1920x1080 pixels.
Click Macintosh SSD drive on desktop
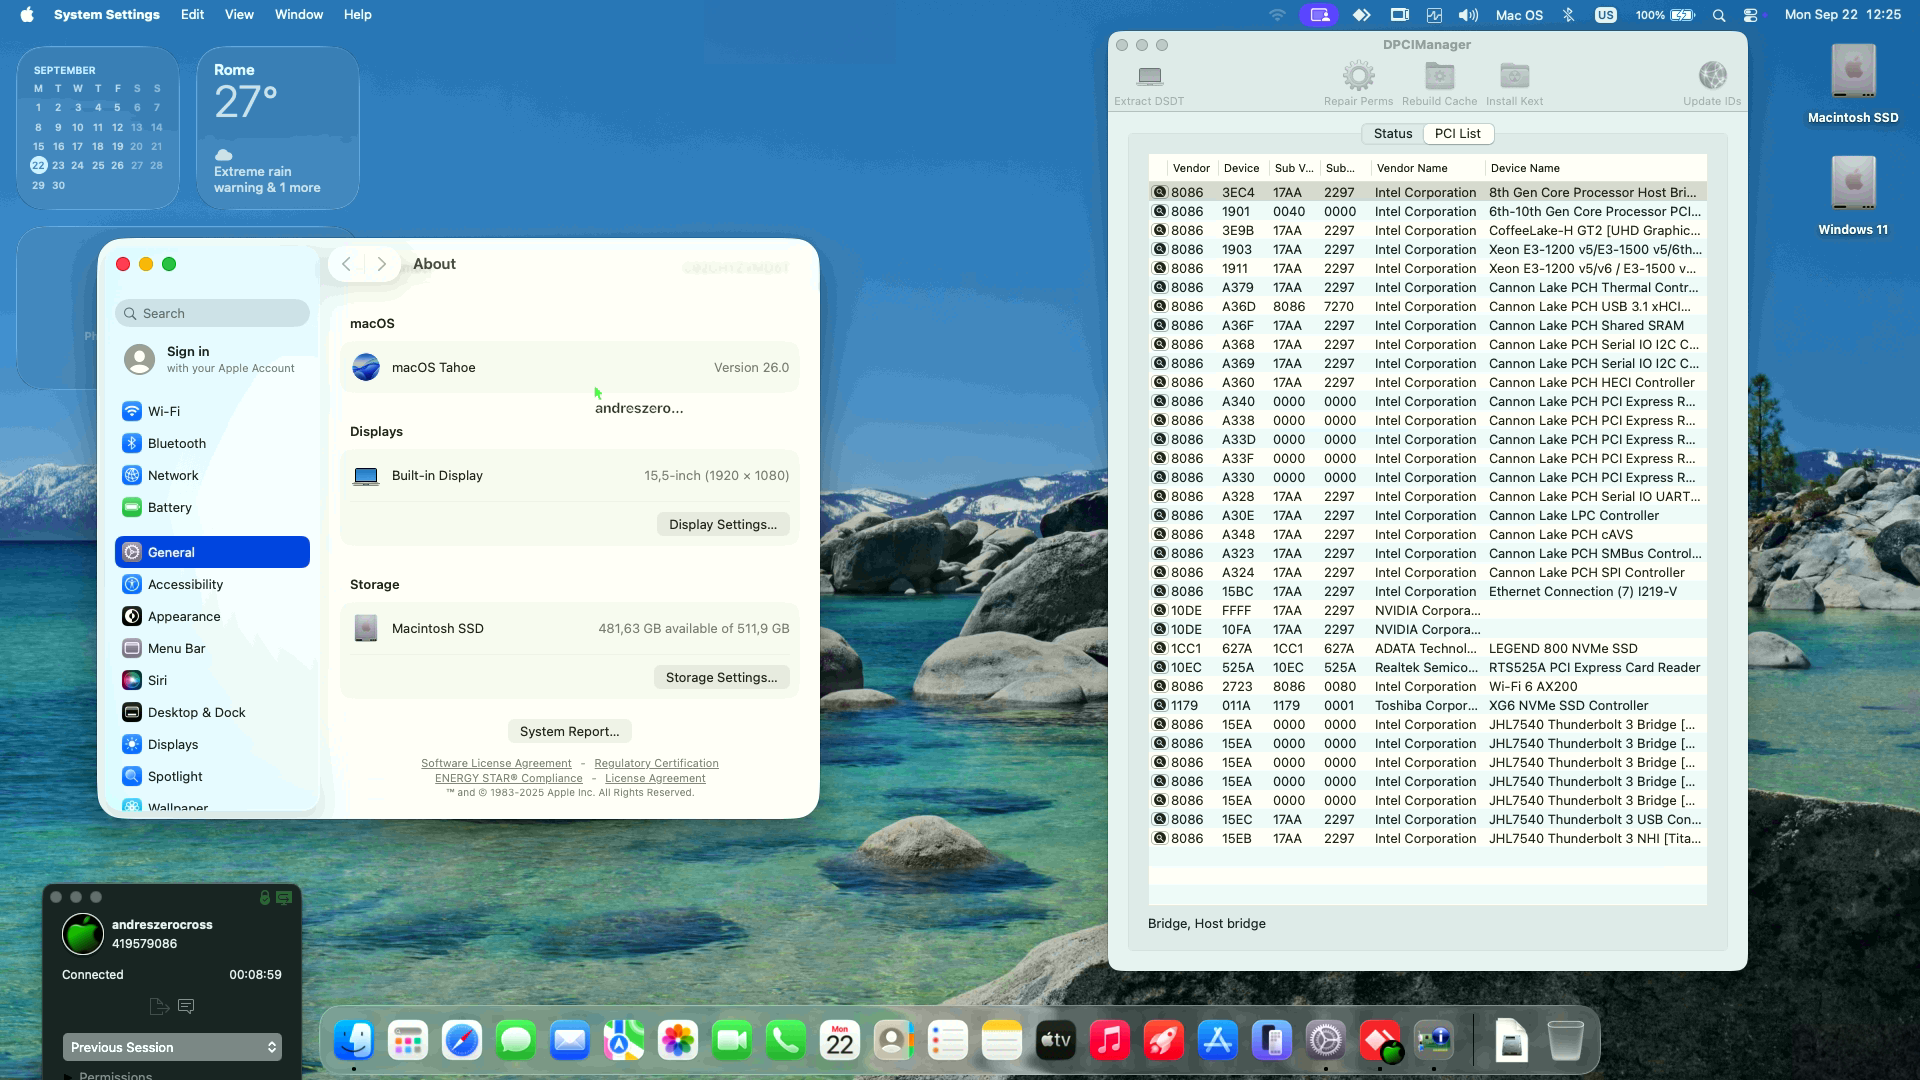tap(1853, 84)
